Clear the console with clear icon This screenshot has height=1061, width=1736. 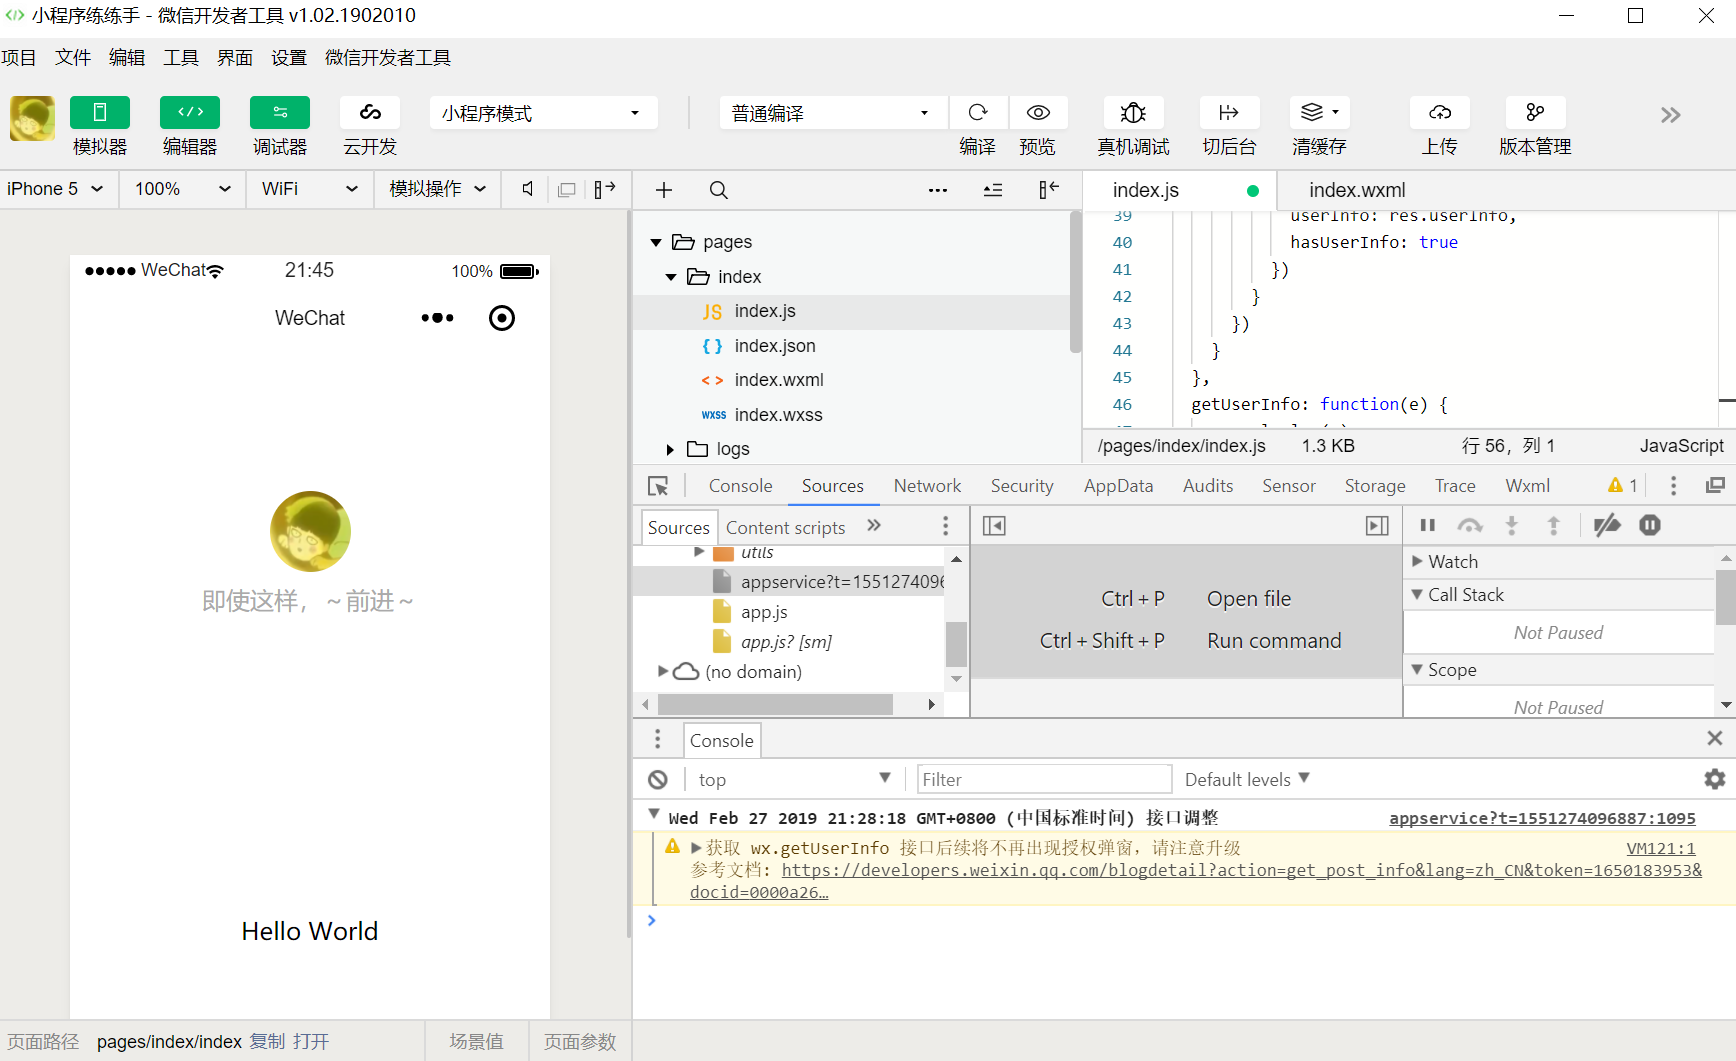pos(658,780)
